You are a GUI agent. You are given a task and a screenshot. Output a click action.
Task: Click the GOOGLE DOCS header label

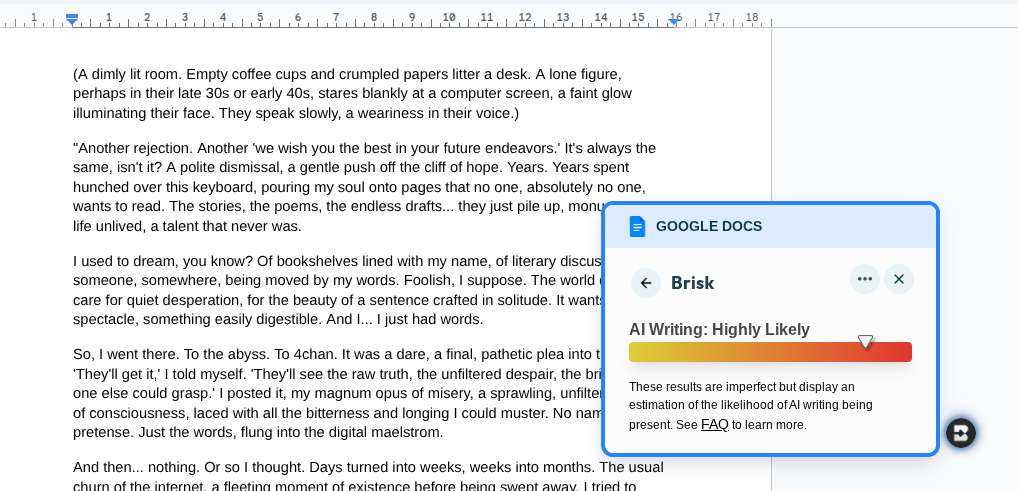[709, 227]
